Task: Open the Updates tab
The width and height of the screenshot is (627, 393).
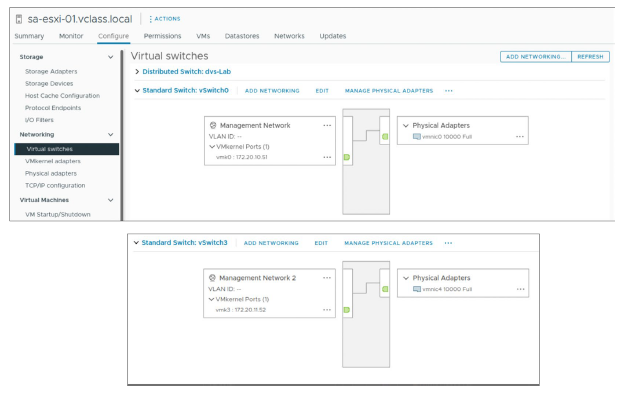Action: tap(333, 36)
